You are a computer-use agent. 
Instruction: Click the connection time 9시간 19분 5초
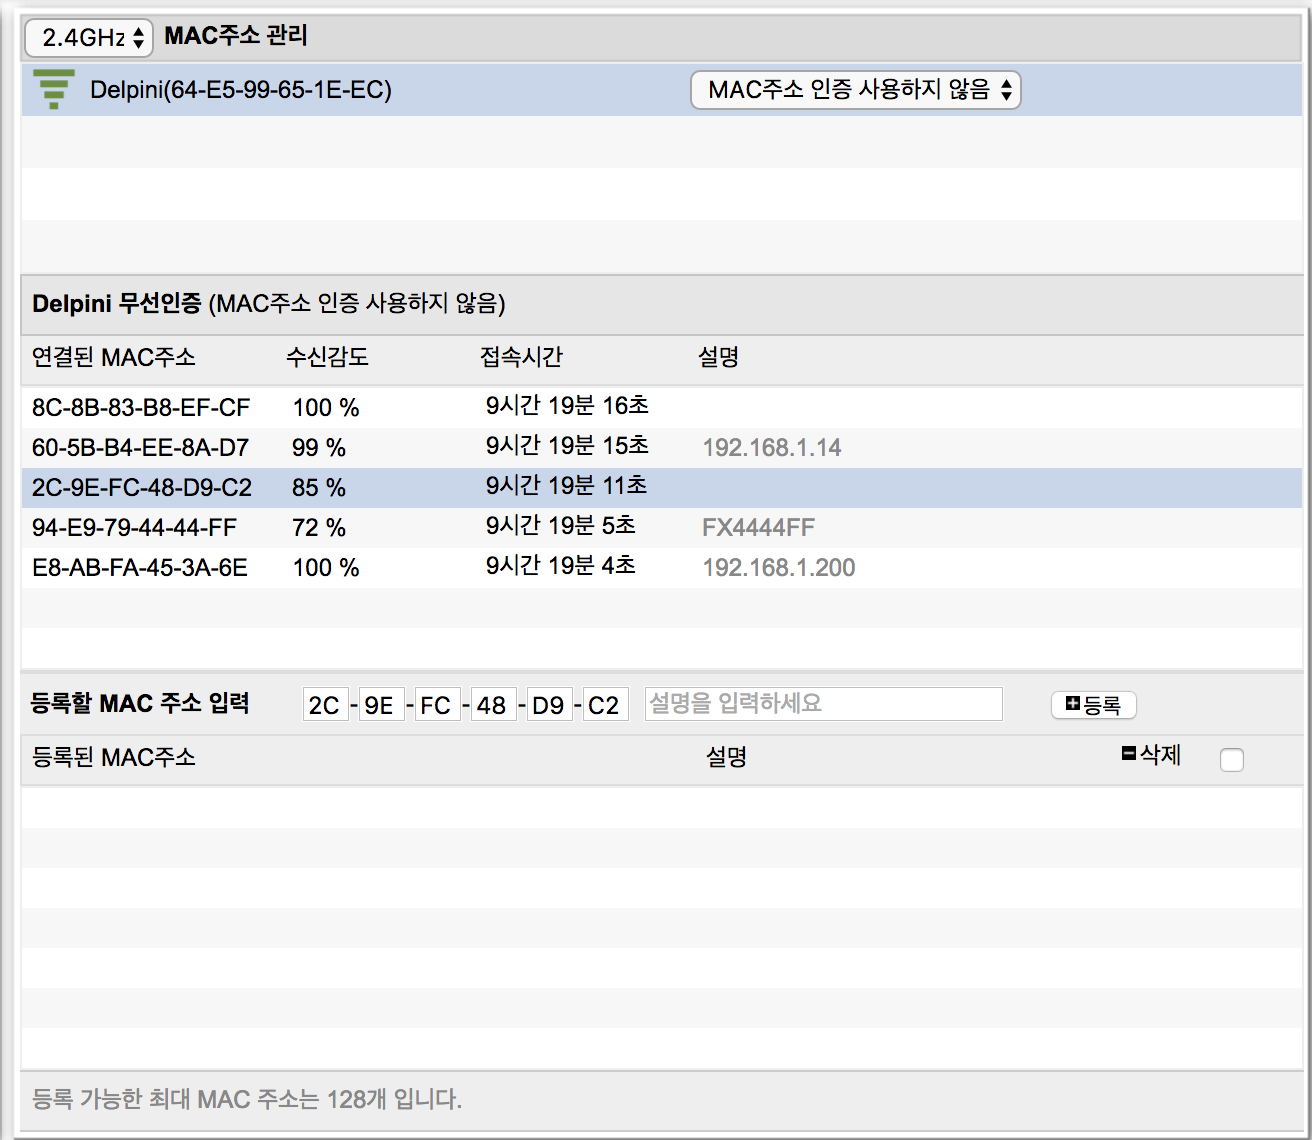[561, 526]
